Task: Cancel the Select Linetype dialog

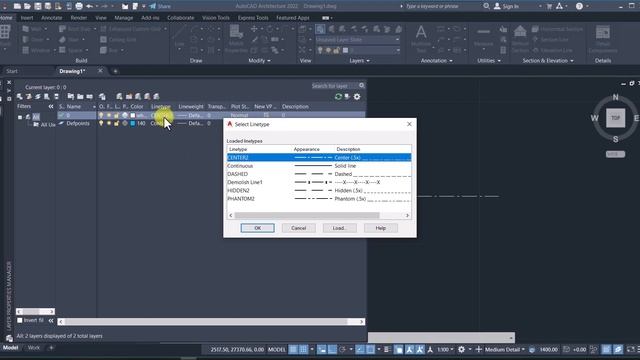Action: coord(299,228)
